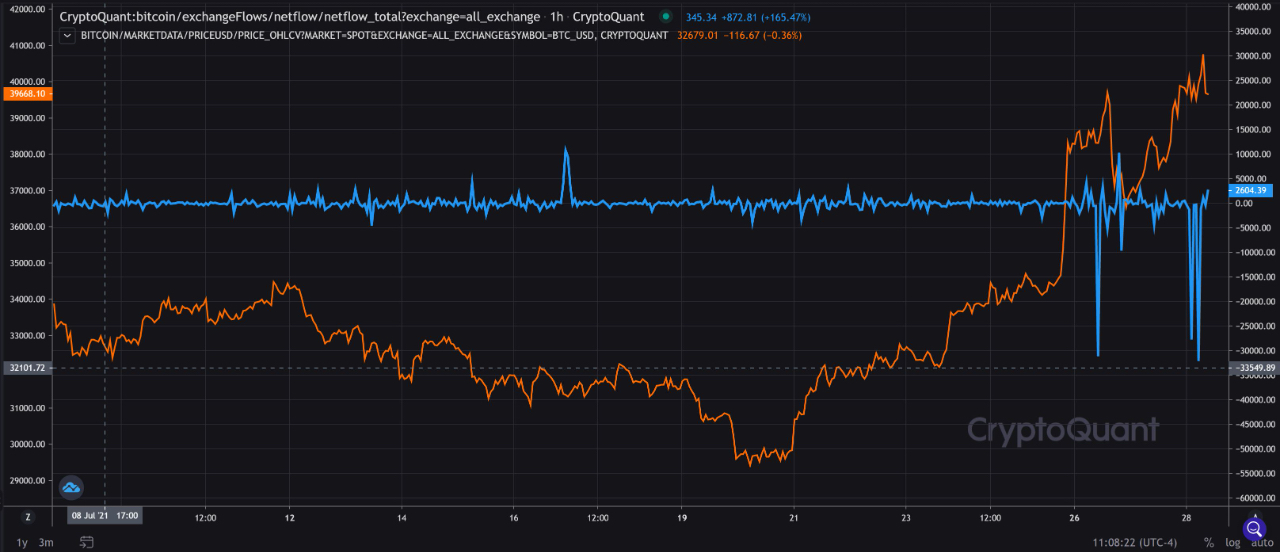Click the 32101.72 crosshair price label
Screen dimensions: 1280x552
(27, 368)
